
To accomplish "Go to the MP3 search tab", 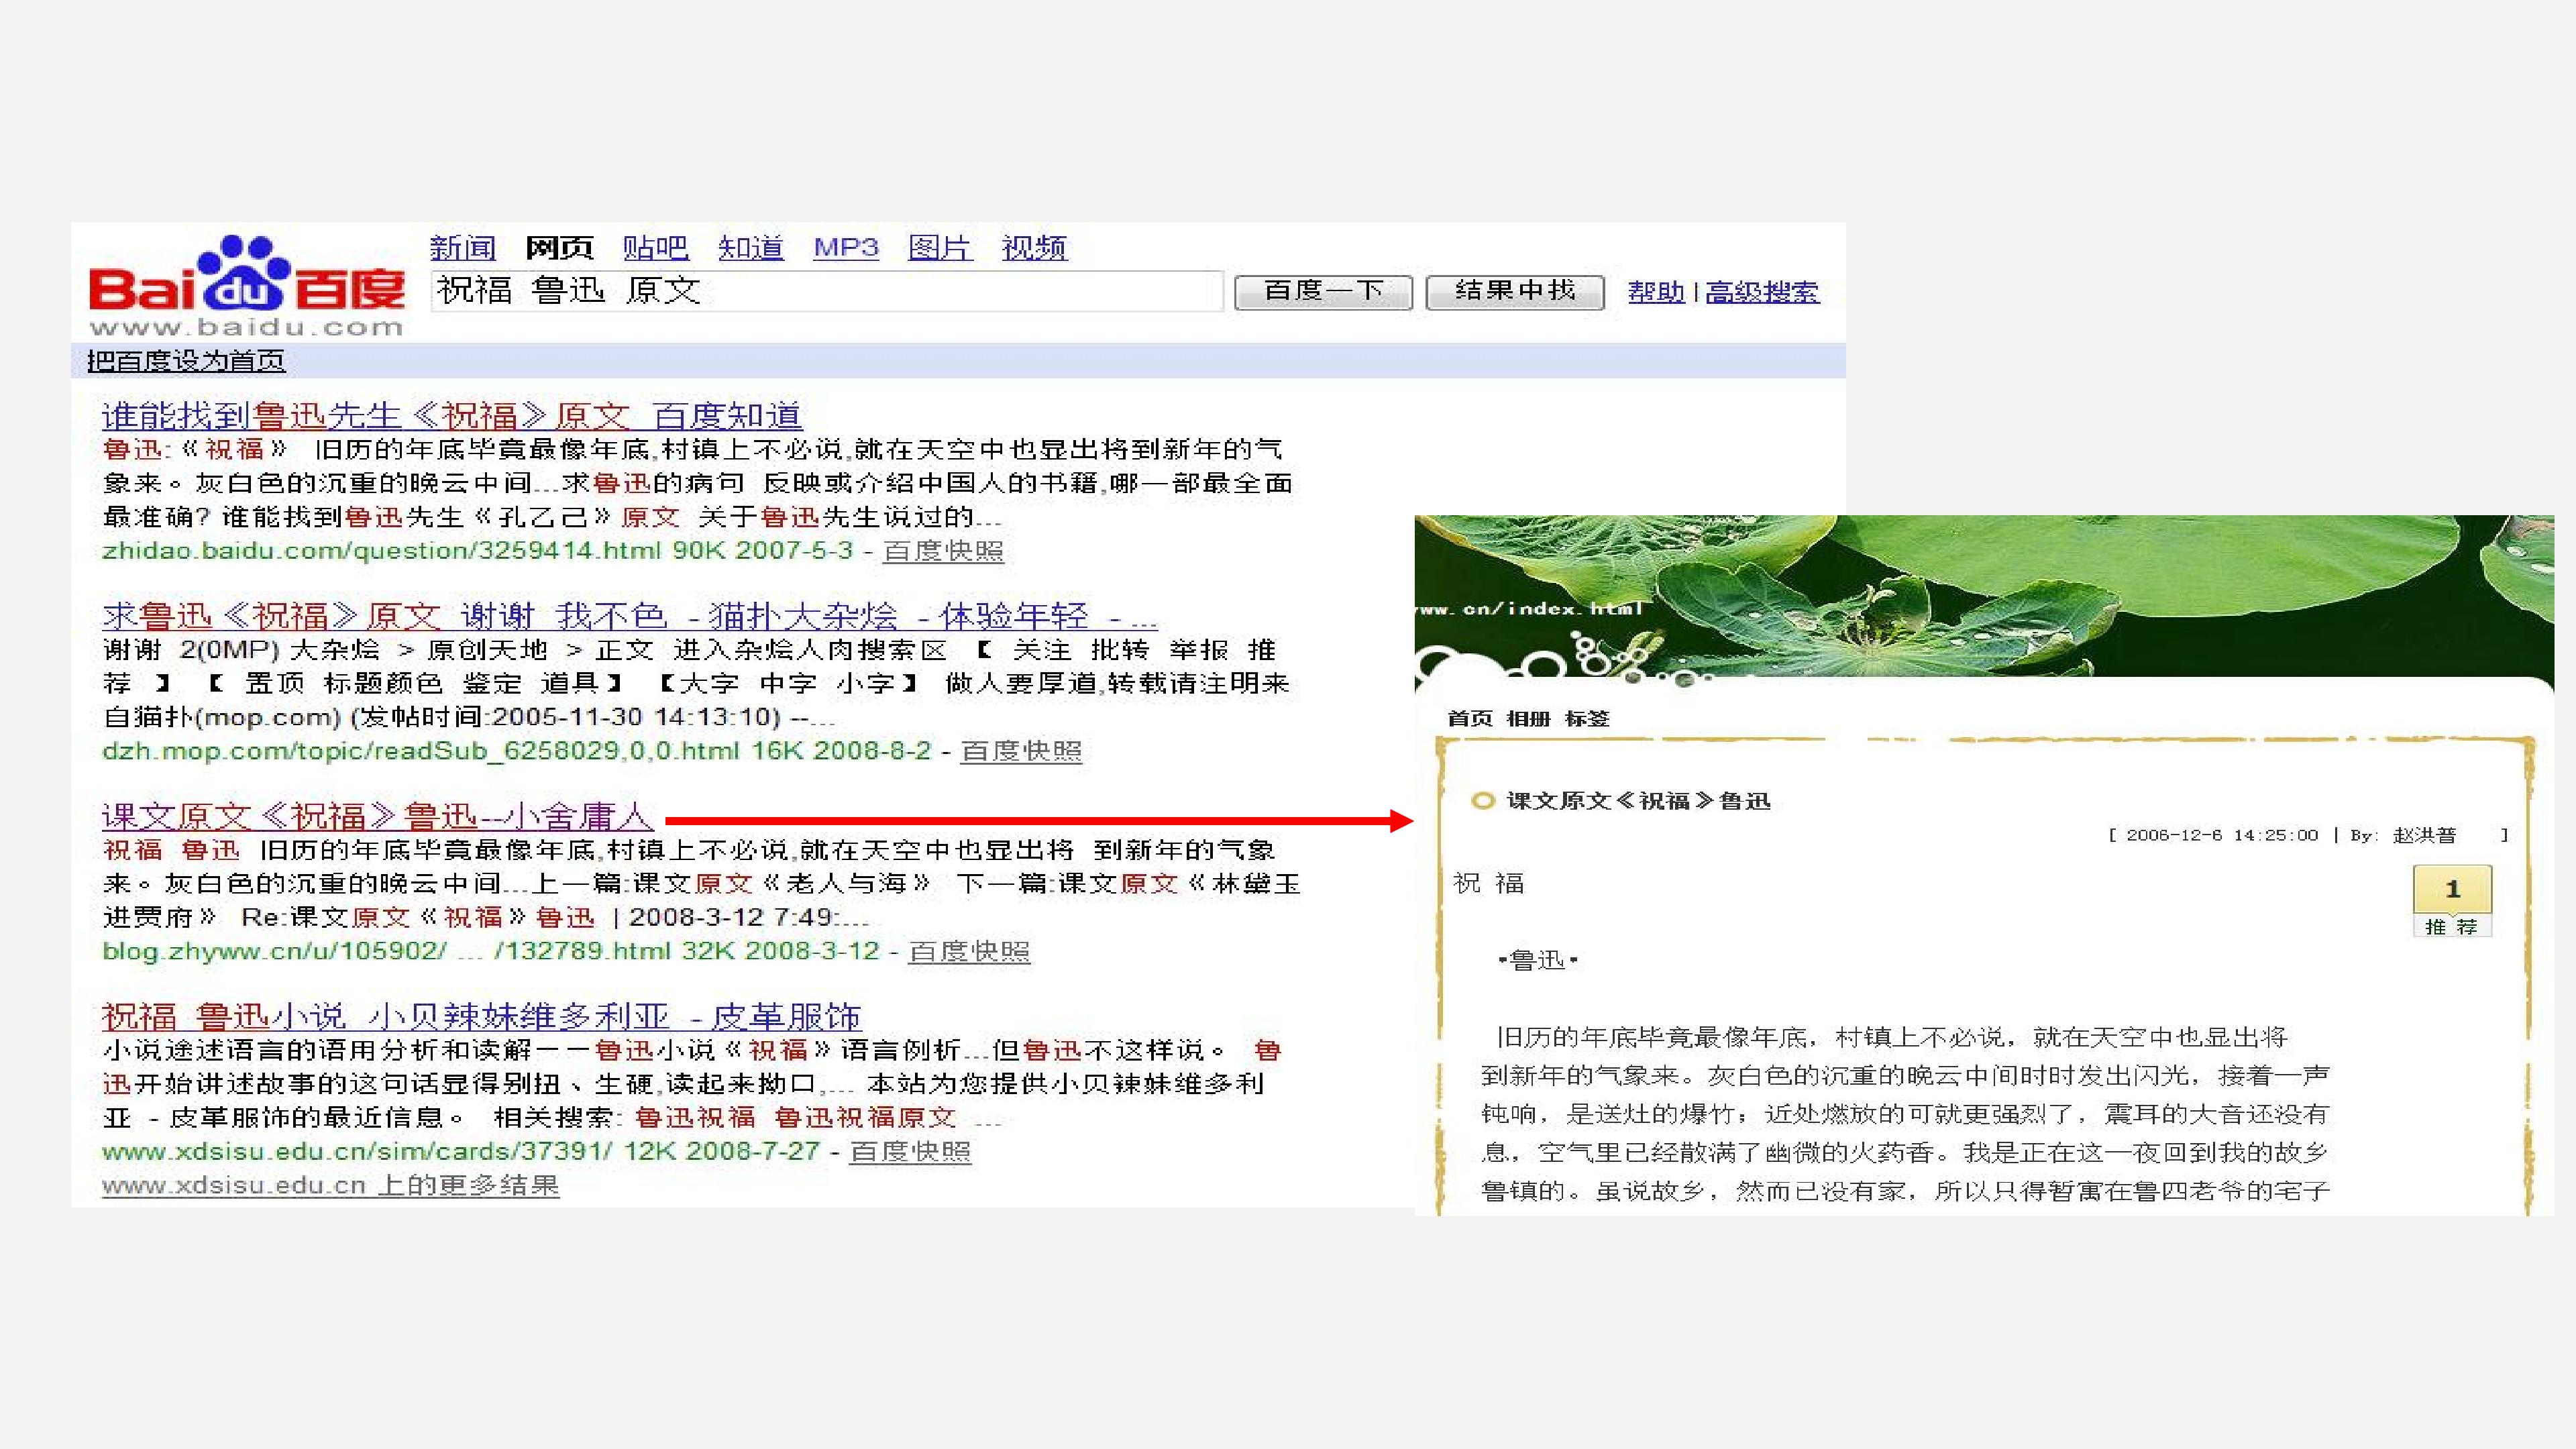I will tap(846, 247).
